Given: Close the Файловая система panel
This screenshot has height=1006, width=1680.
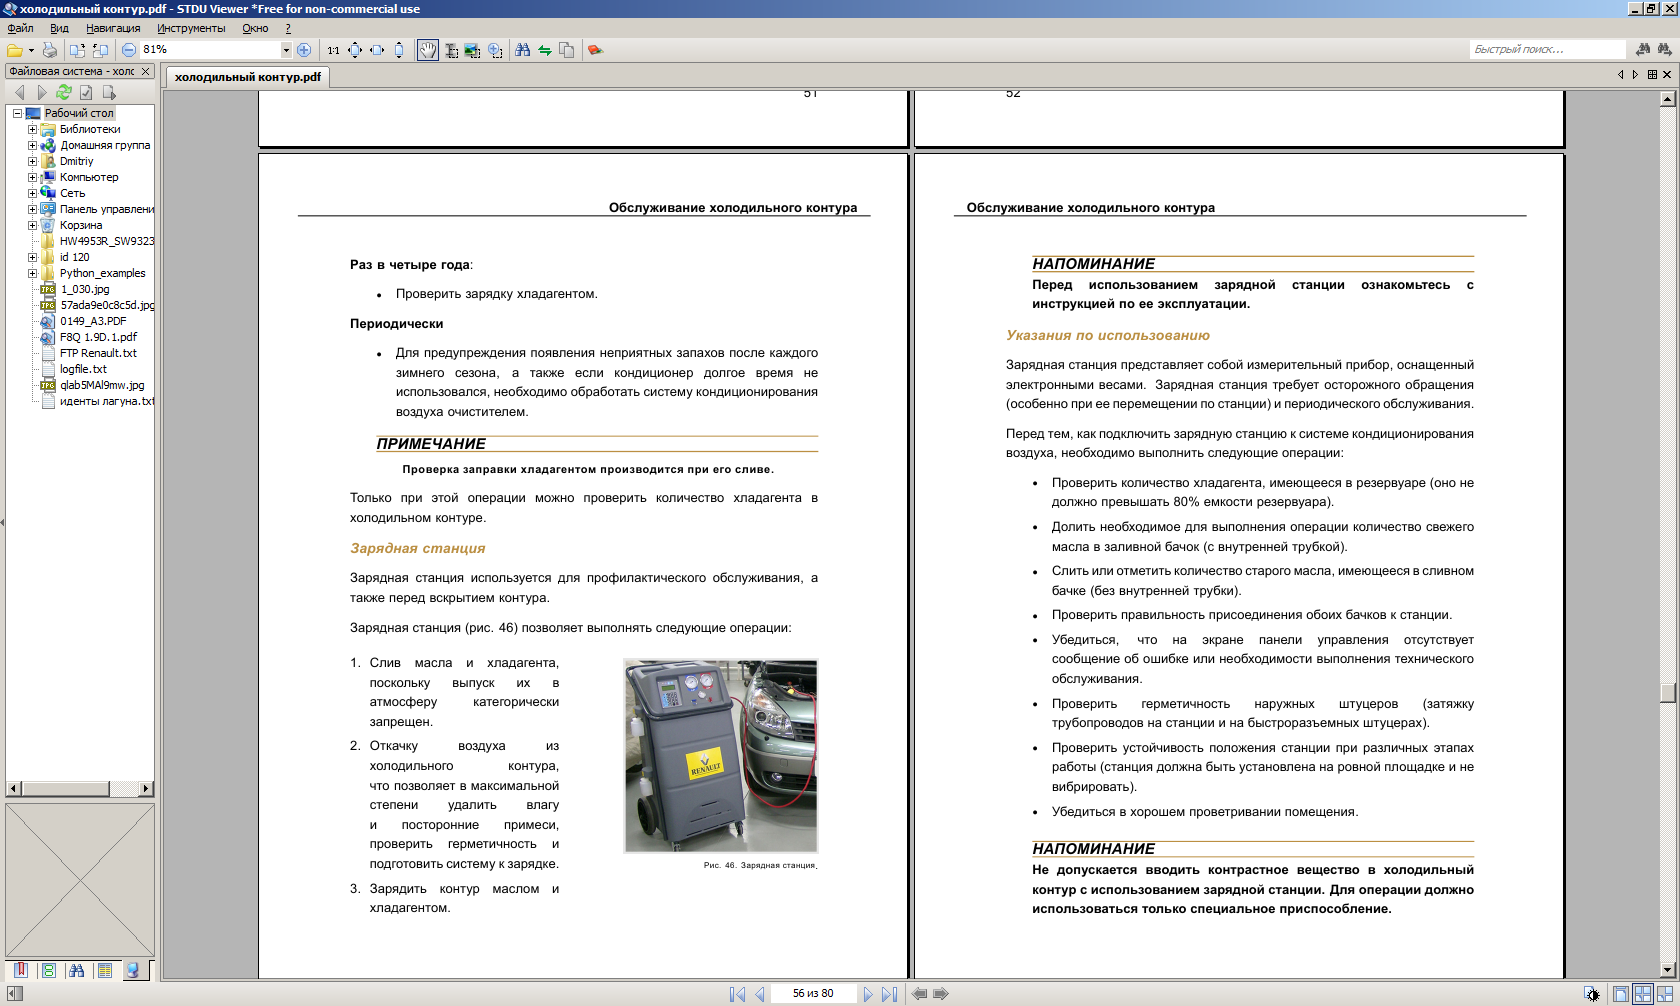Looking at the screenshot, I should (x=145, y=72).
